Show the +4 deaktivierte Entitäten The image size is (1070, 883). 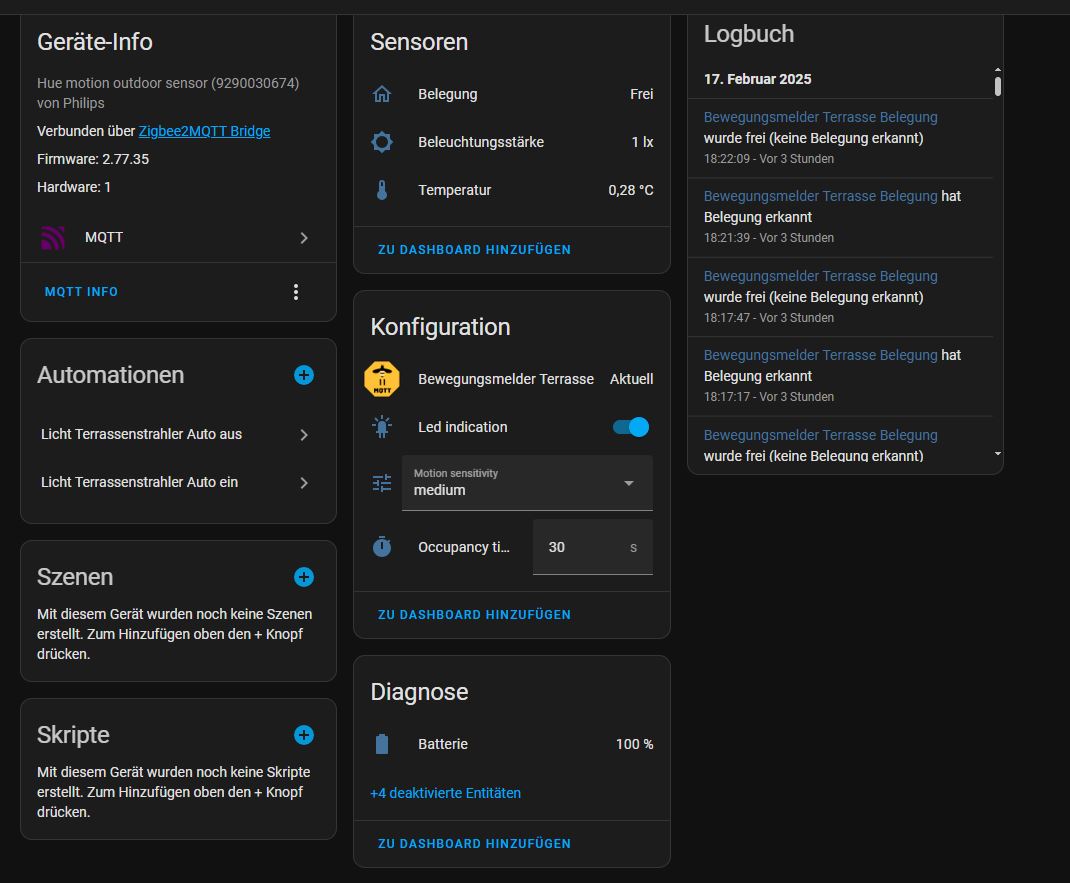click(x=445, y=793)
